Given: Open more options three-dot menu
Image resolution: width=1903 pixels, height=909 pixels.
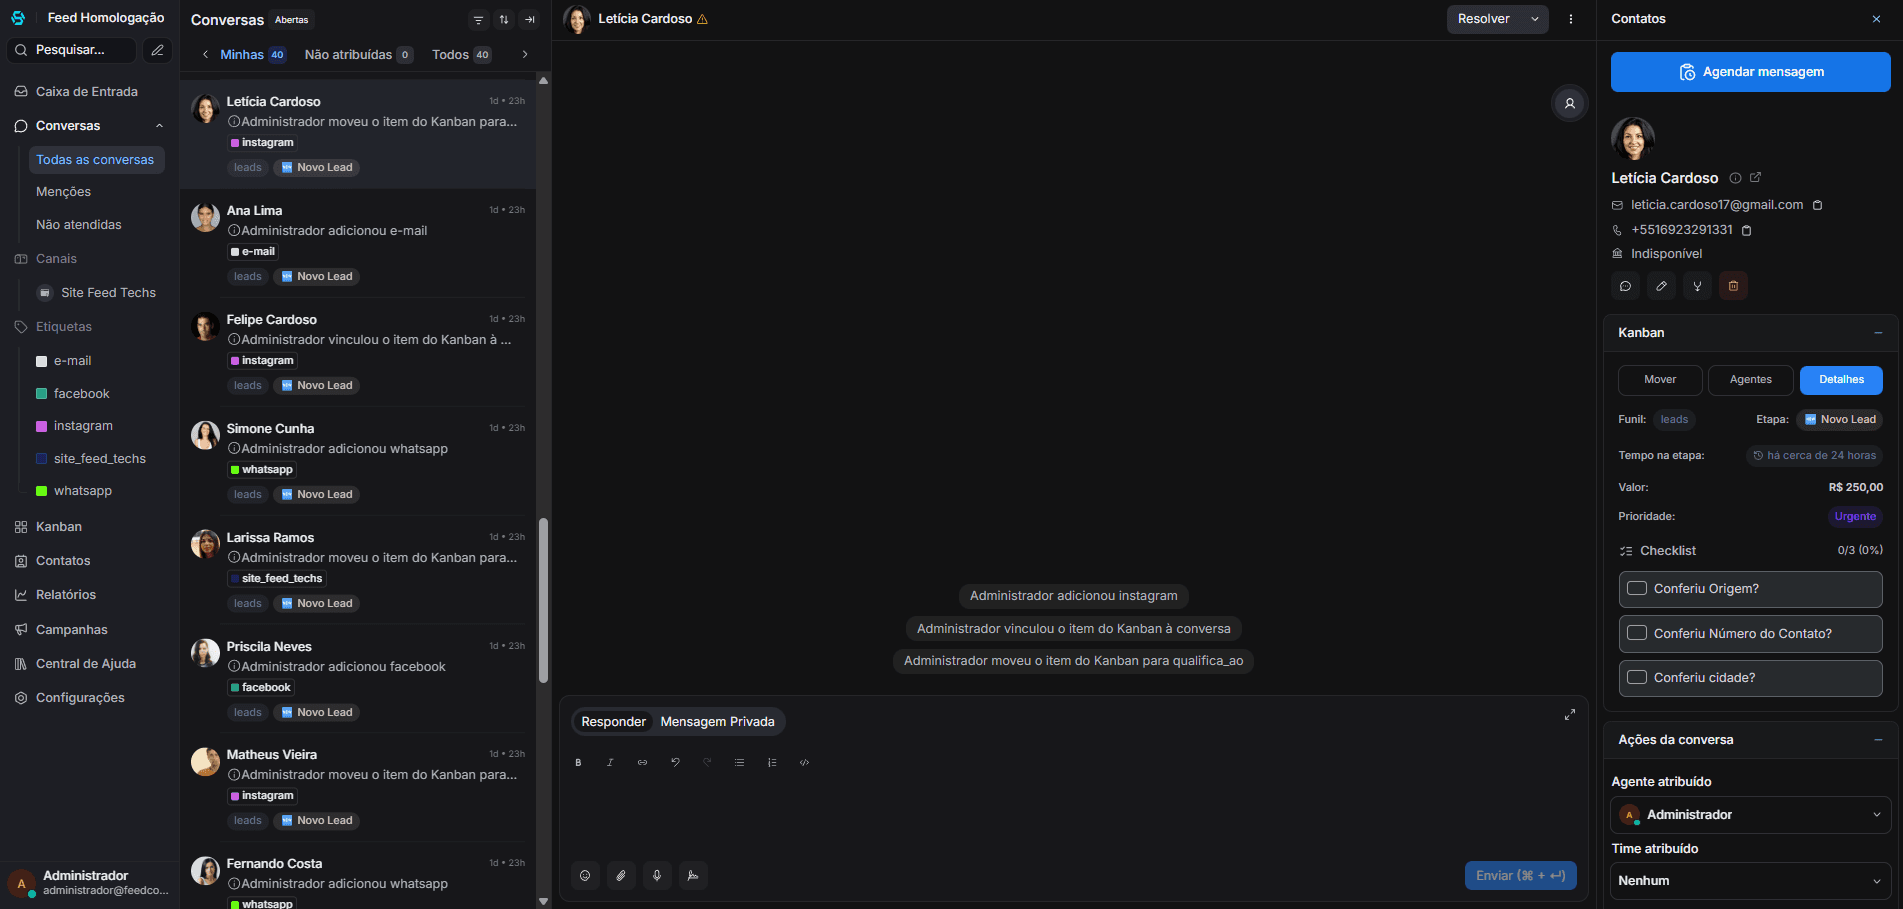Looking at the screenshot, I should coord(1571,19).
